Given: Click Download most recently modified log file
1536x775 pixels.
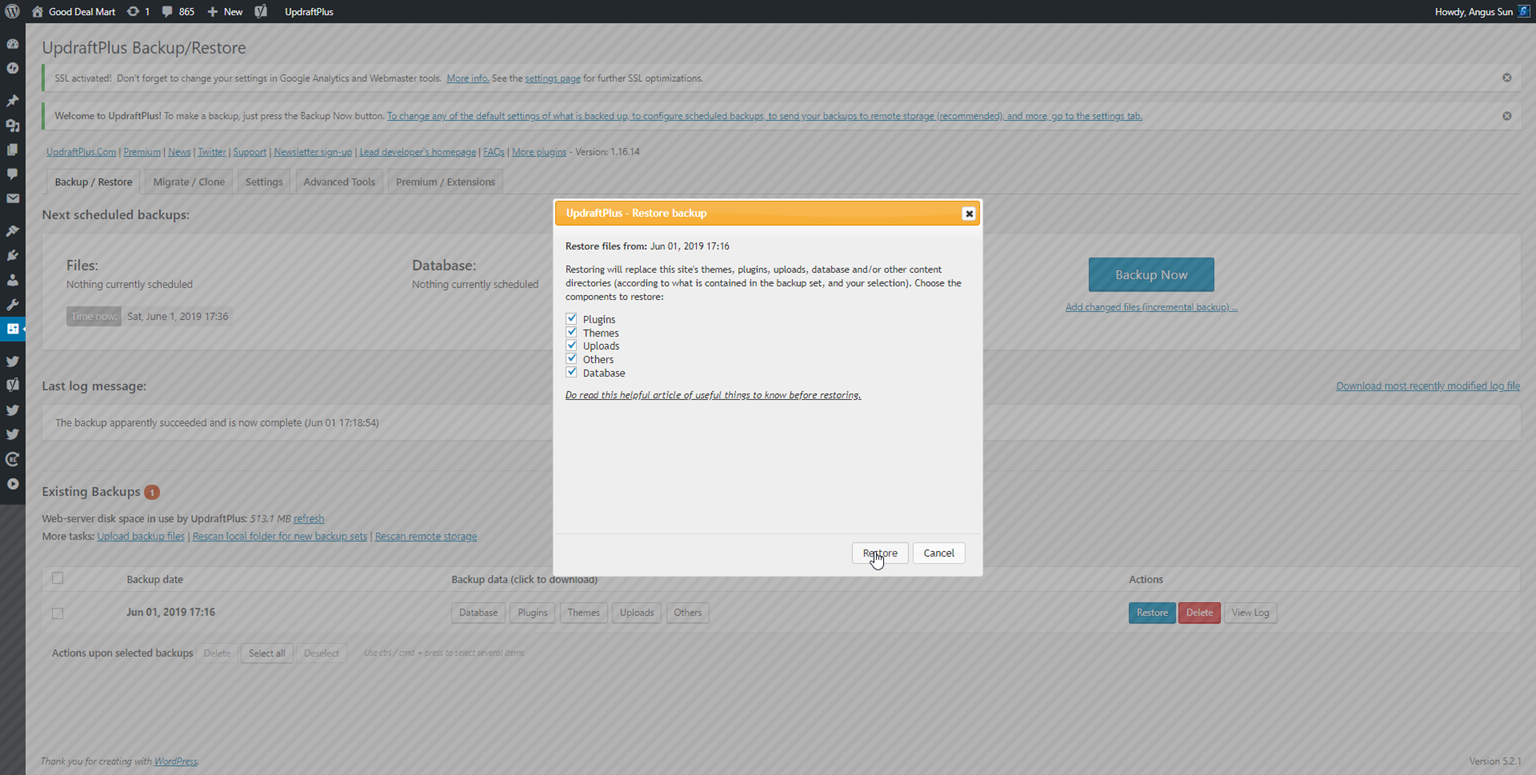Looking at the screenshot, I should pyautogui.click(x=1428, y=386).
